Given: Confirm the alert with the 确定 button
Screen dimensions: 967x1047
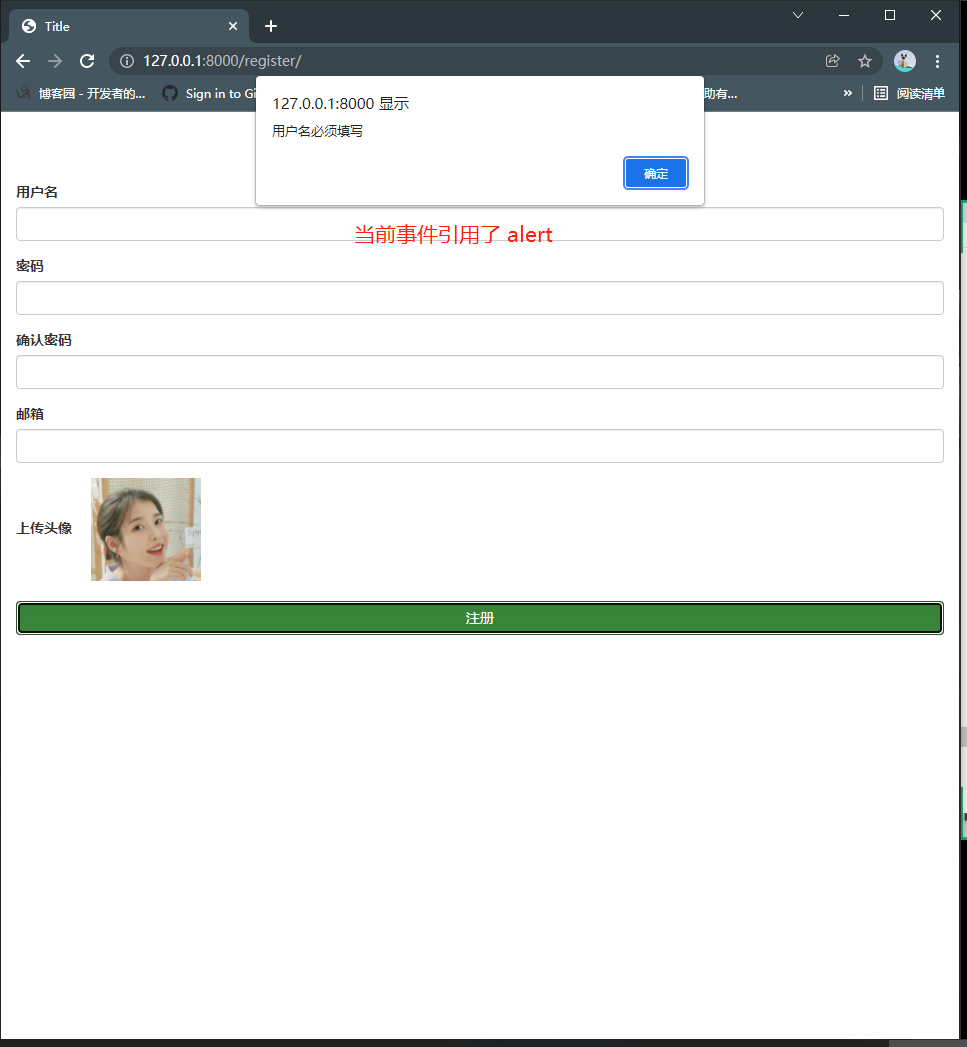Looking at the screenshot, I should (655, 174).
